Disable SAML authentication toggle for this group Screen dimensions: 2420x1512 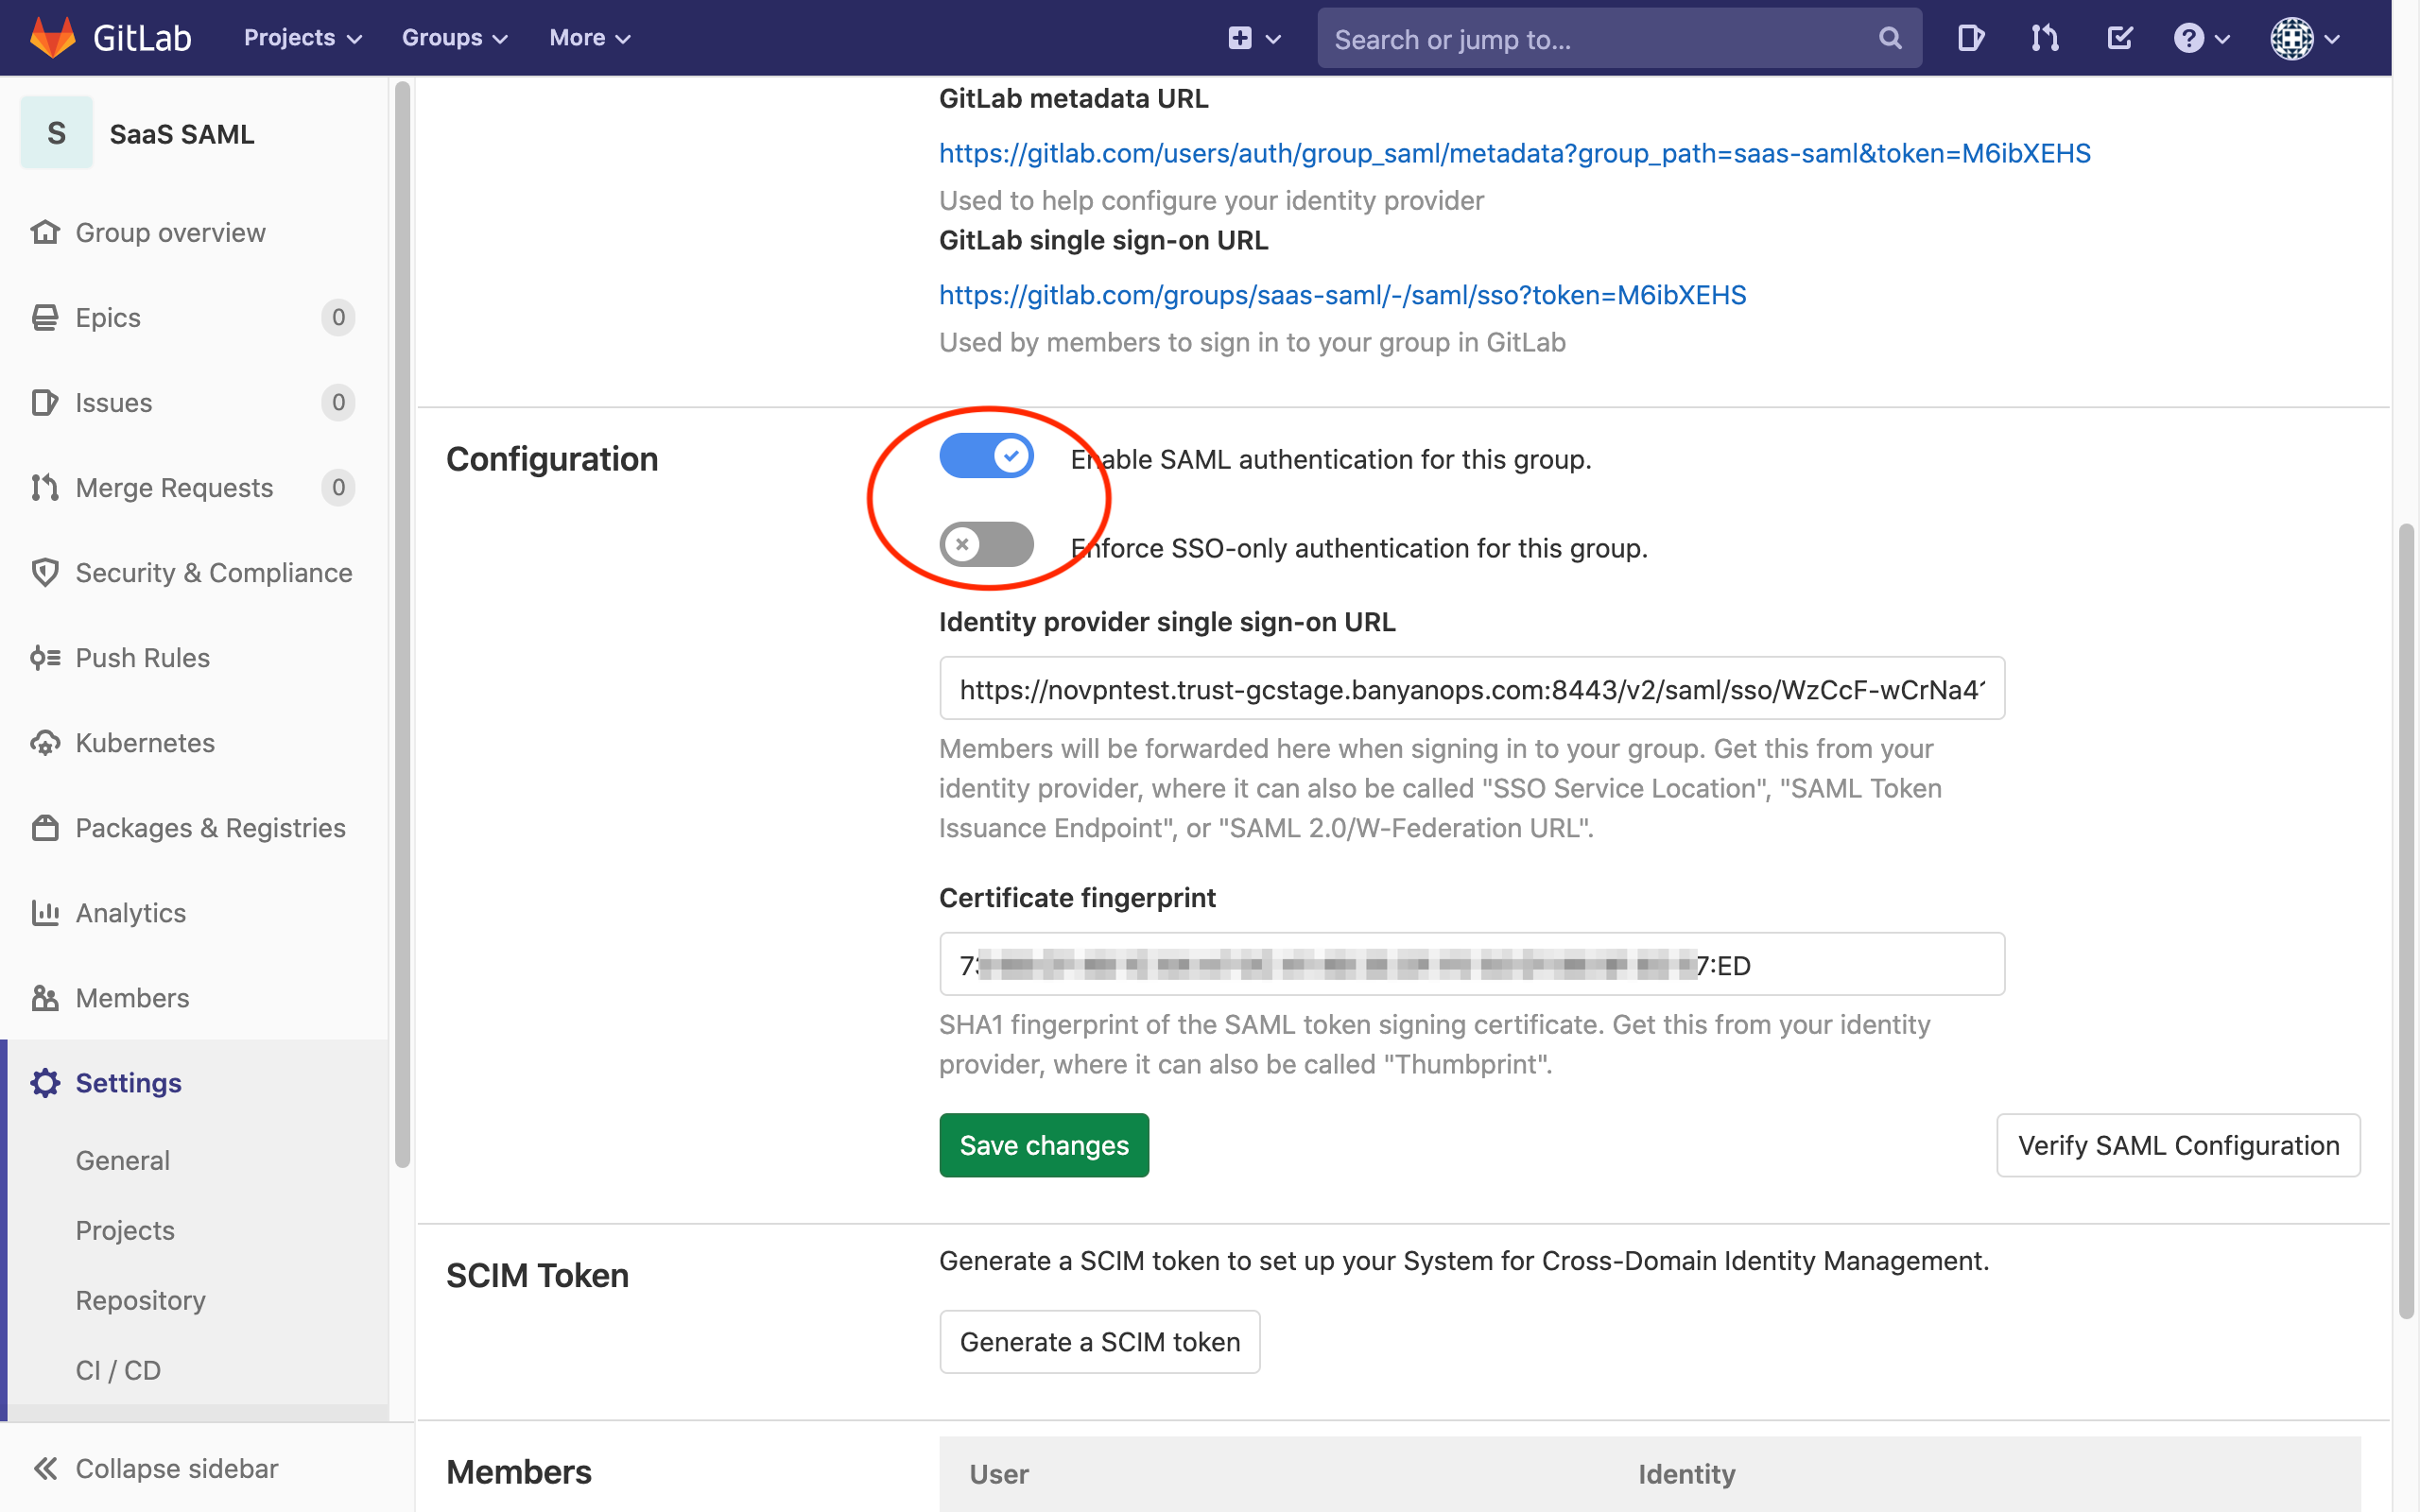pyautogui.click(x=986, y=456)
